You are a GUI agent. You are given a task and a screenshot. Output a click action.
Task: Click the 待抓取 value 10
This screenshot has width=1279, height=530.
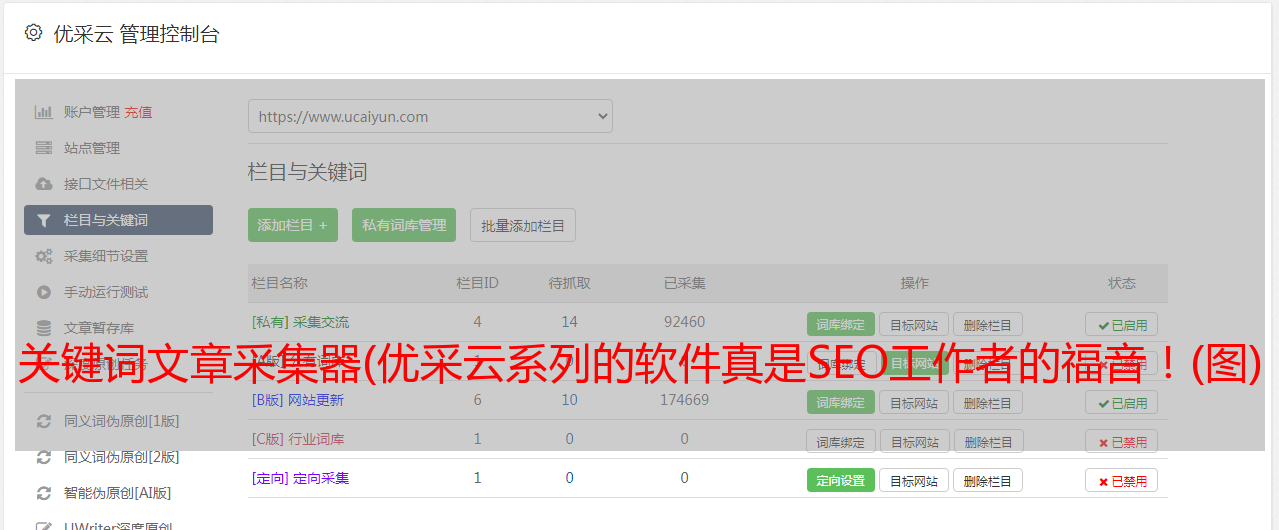(570, 400)
